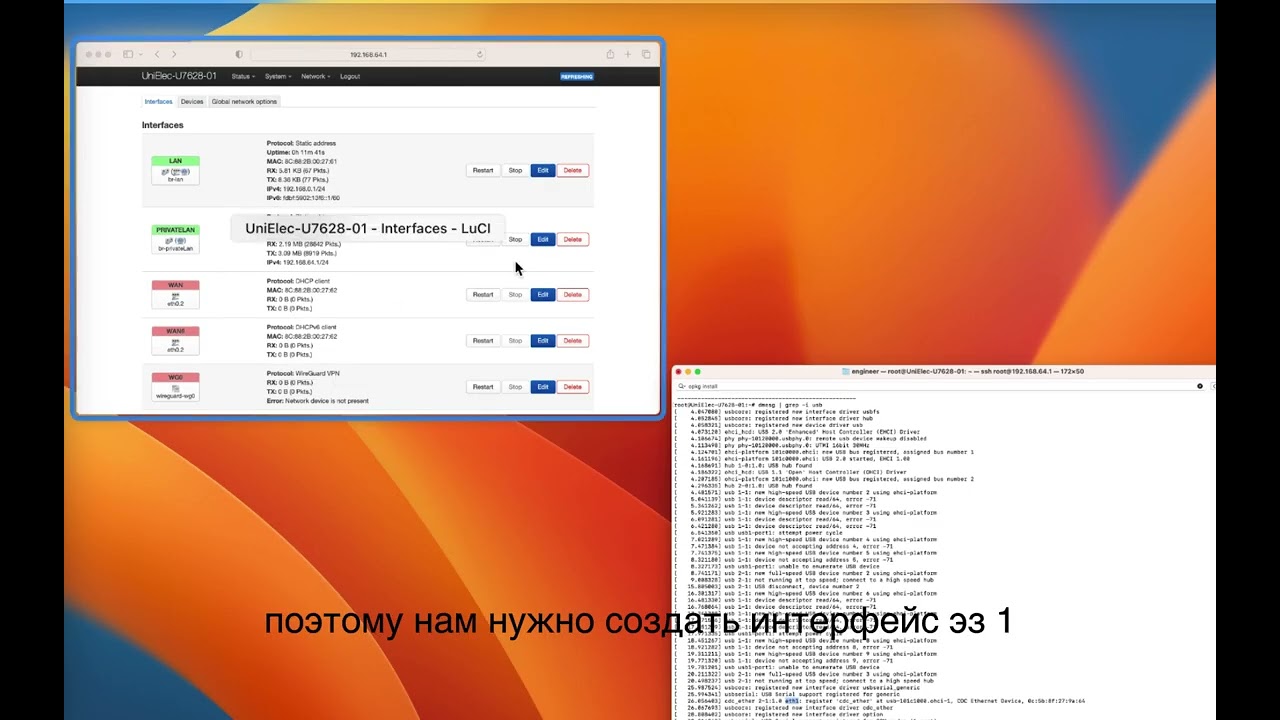
Task: Go back with Safari's back arrow
Action: tap(157, 54)
